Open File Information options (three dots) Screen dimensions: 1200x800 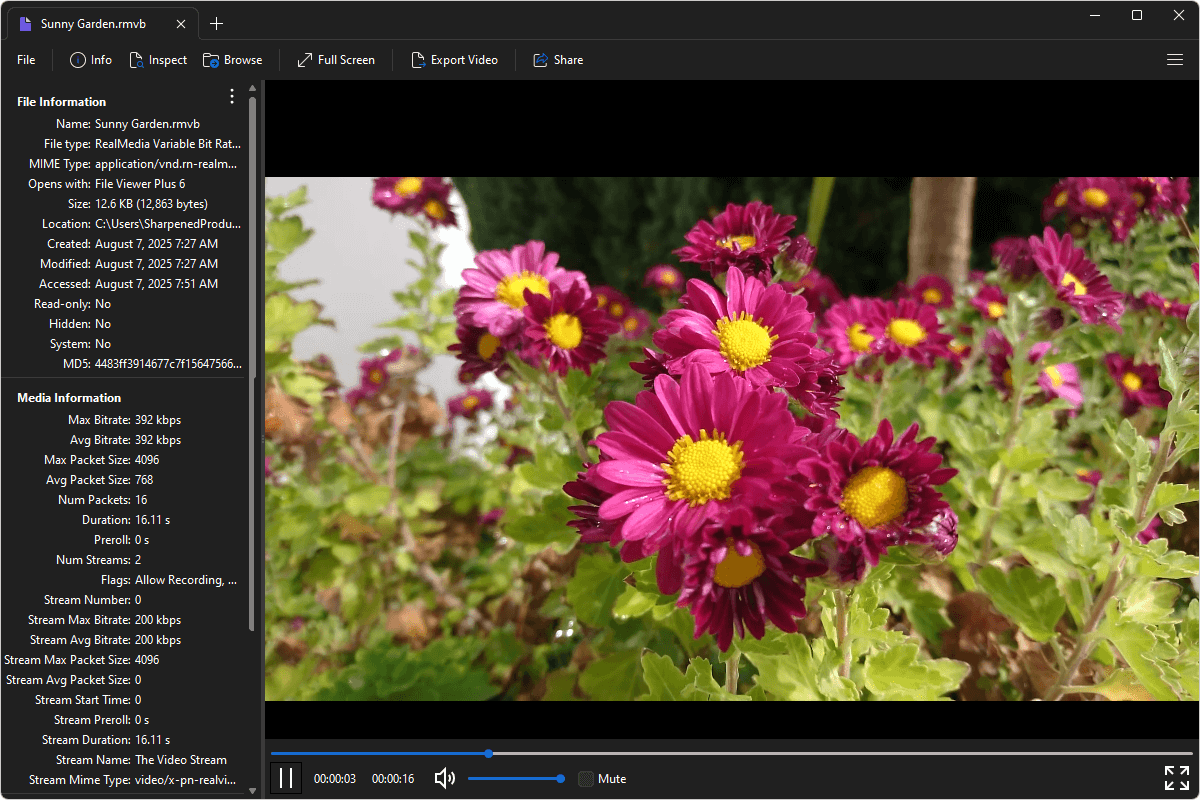click(x=232, y=97)
